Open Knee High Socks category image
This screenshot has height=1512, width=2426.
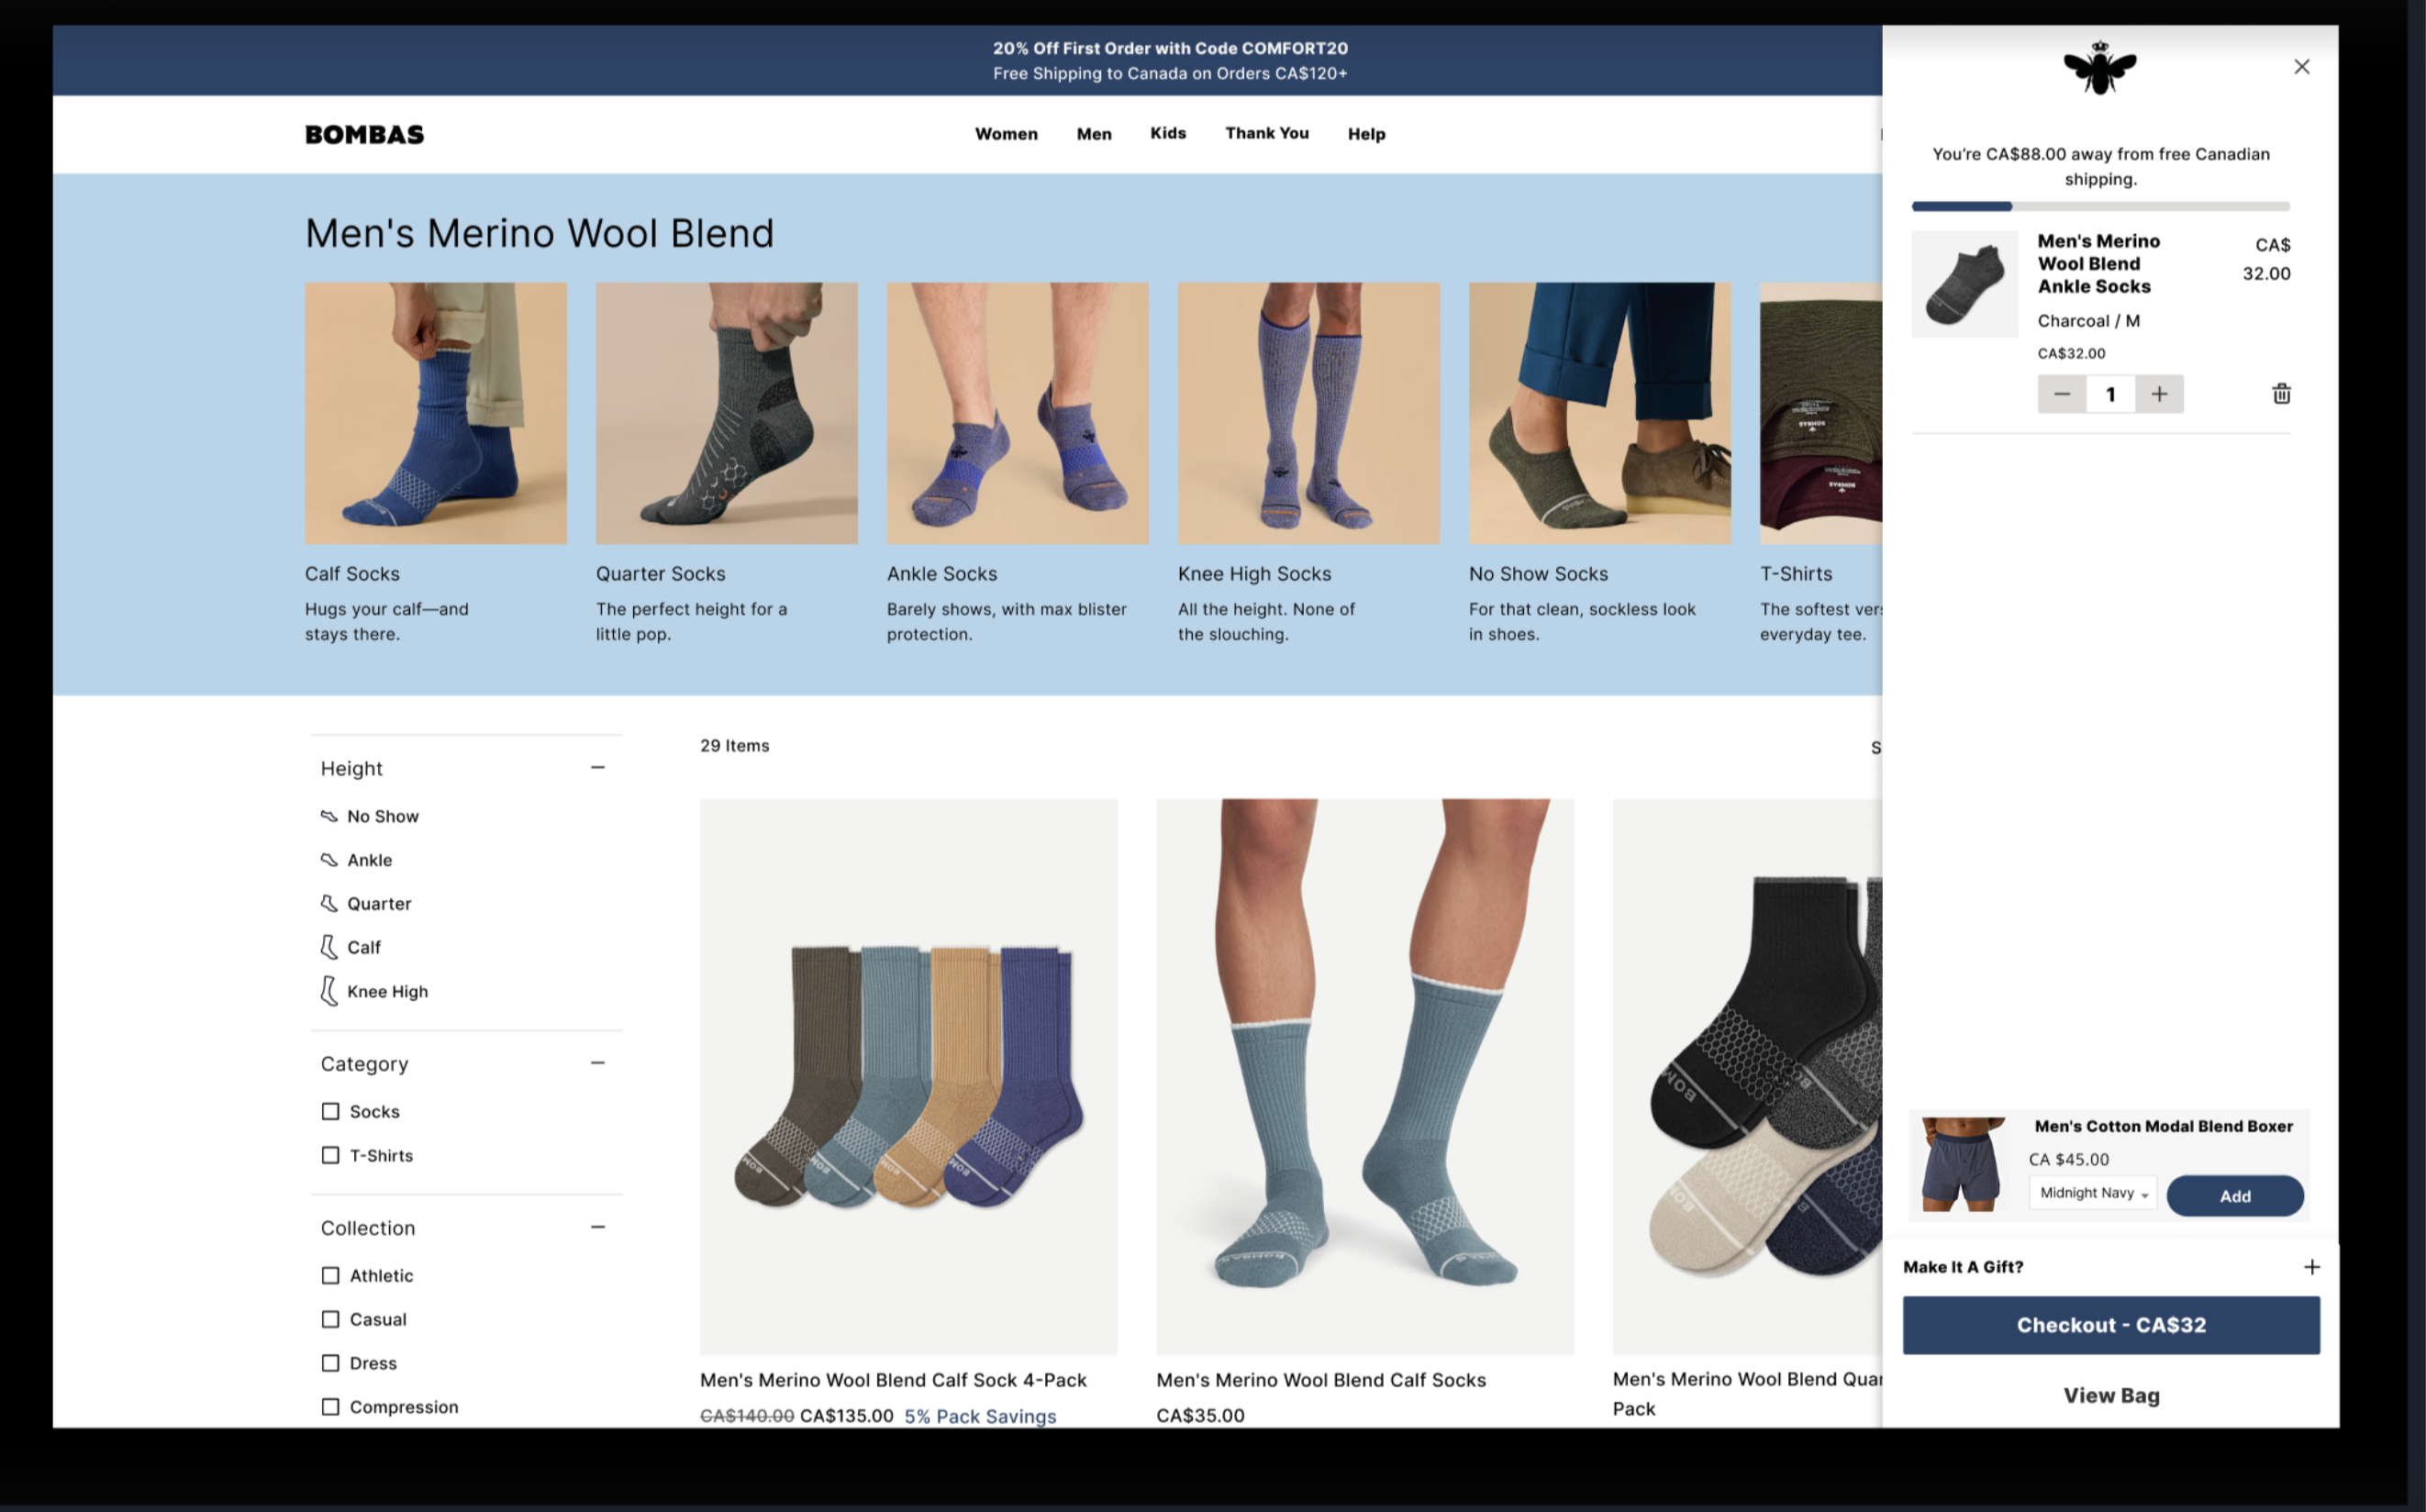[x=1309, y=413]
